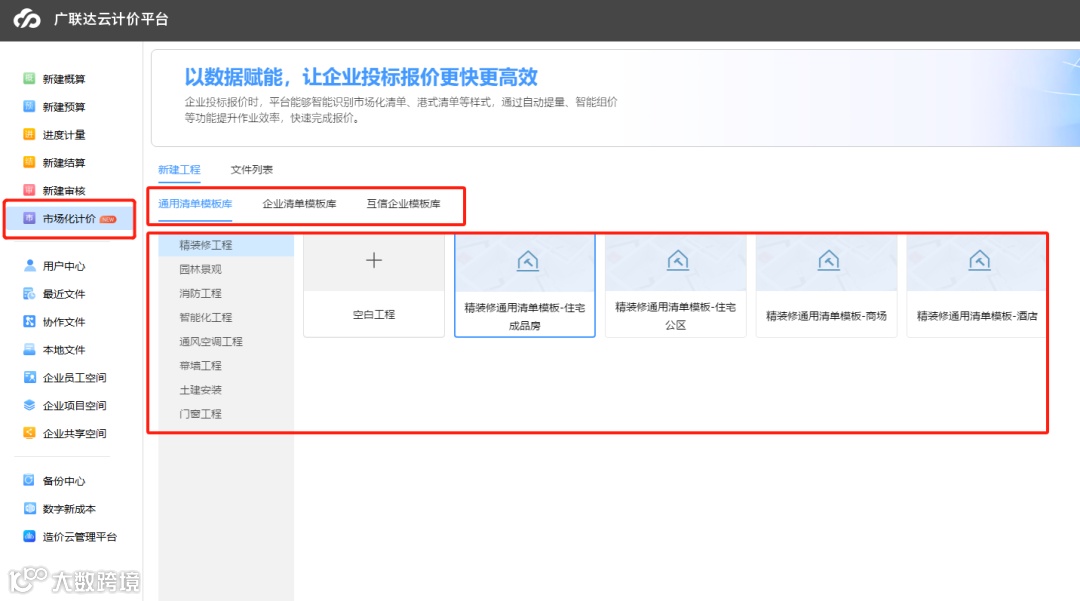Click the 企业共享空间 sidebar icon

point(29,433)
